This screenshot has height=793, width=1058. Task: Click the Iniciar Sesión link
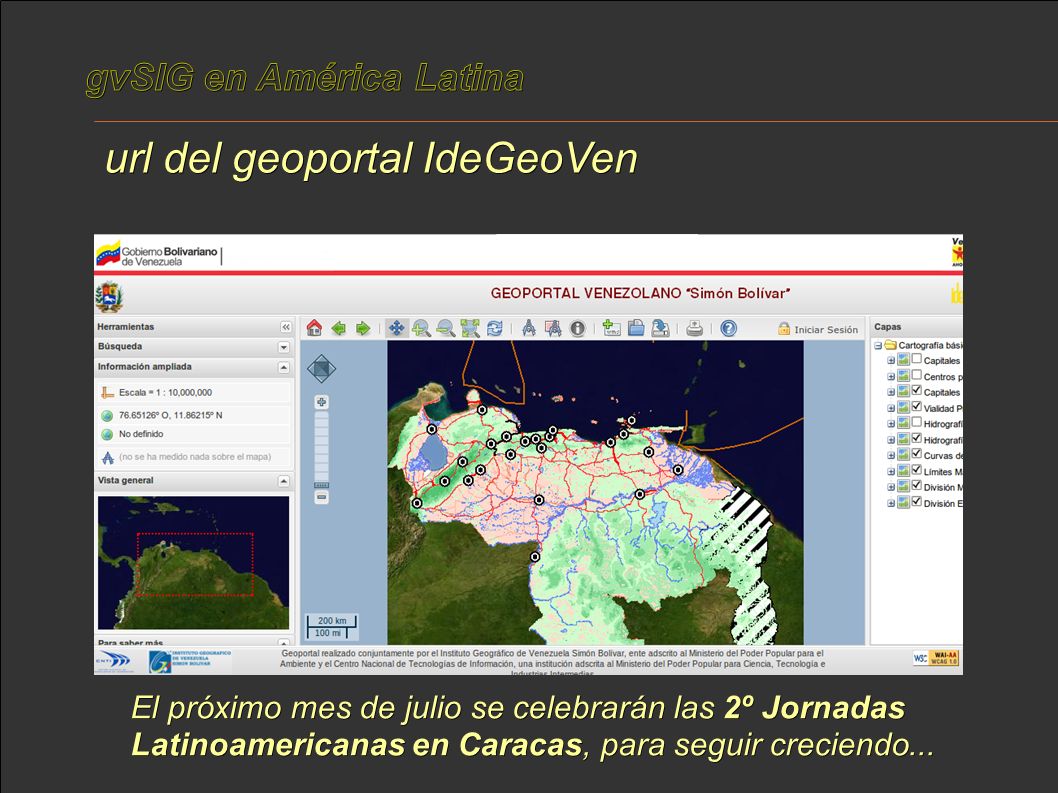(x=826, y=329)
